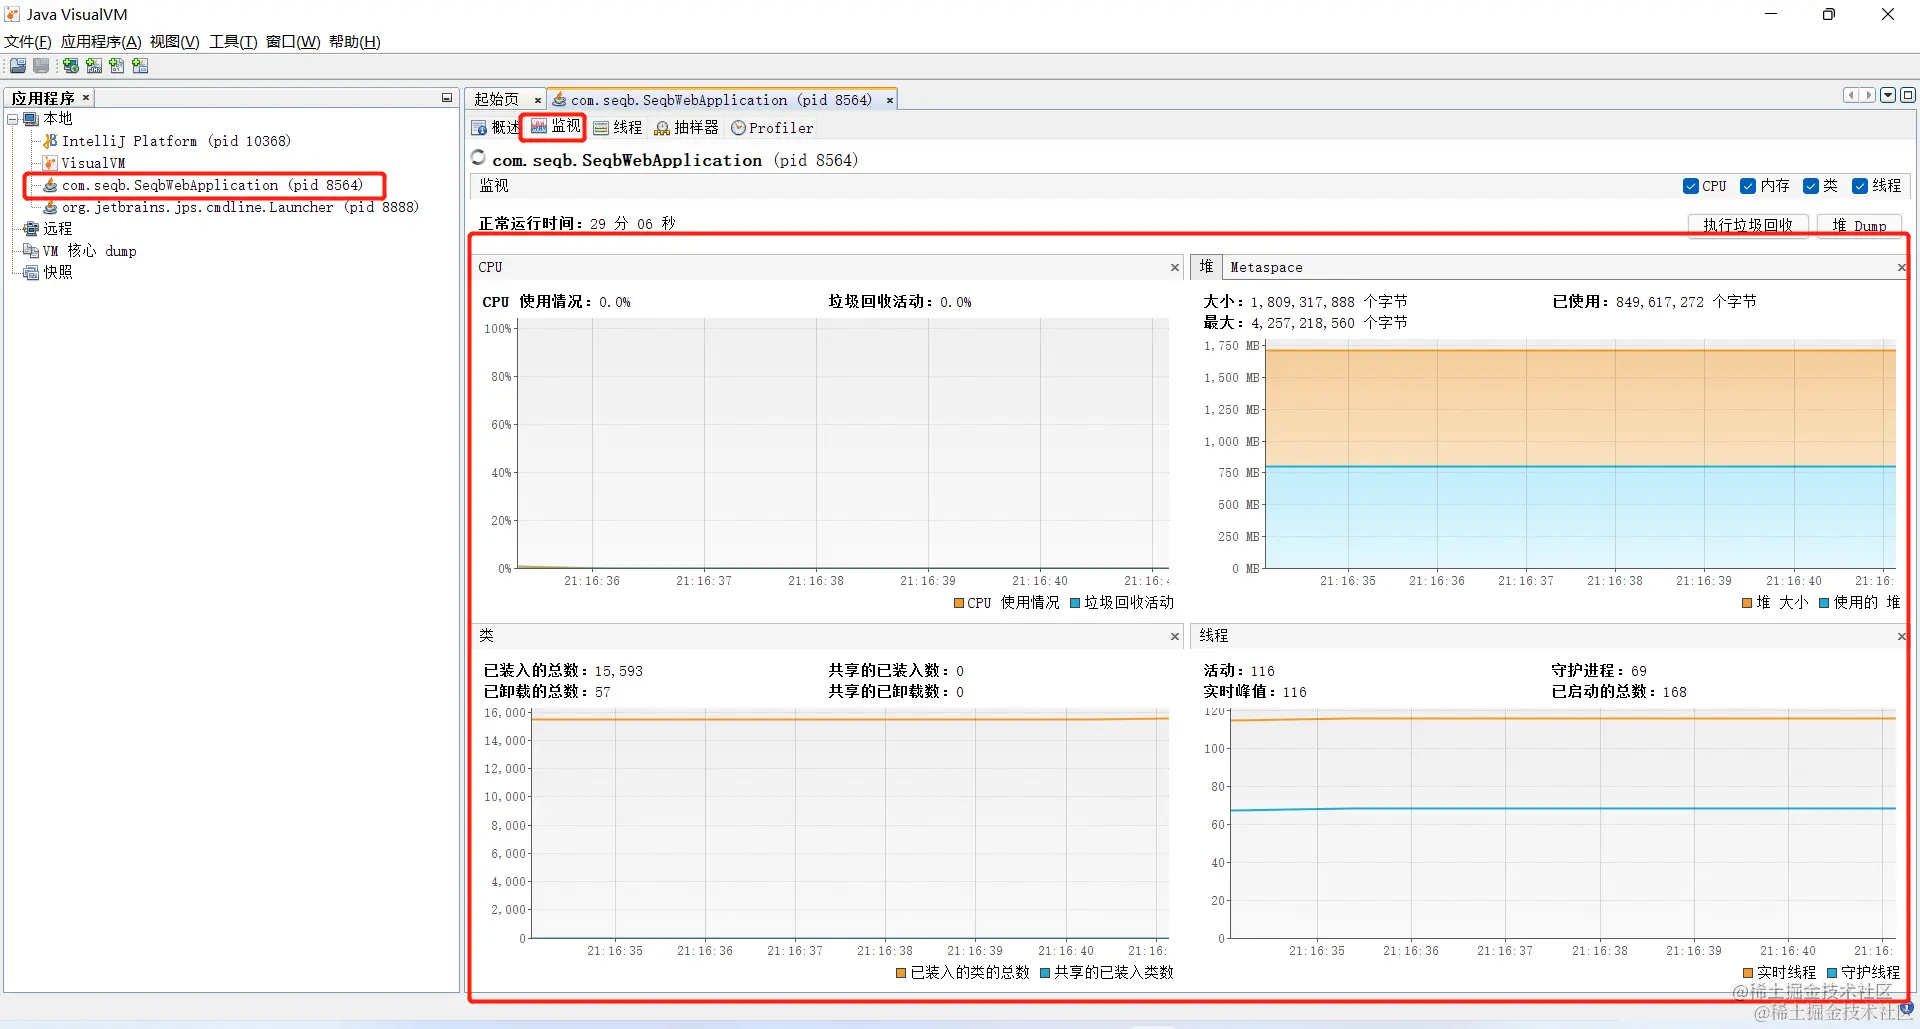This screenshot has width=1920, height=1029.
Task: Close the 应用程序 side panel
Action: click(86, 97)
